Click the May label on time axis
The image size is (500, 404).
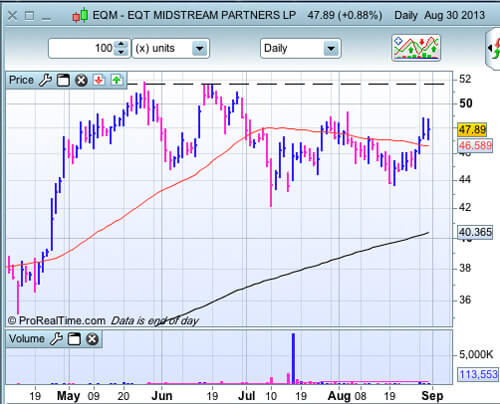click(69, 396)
